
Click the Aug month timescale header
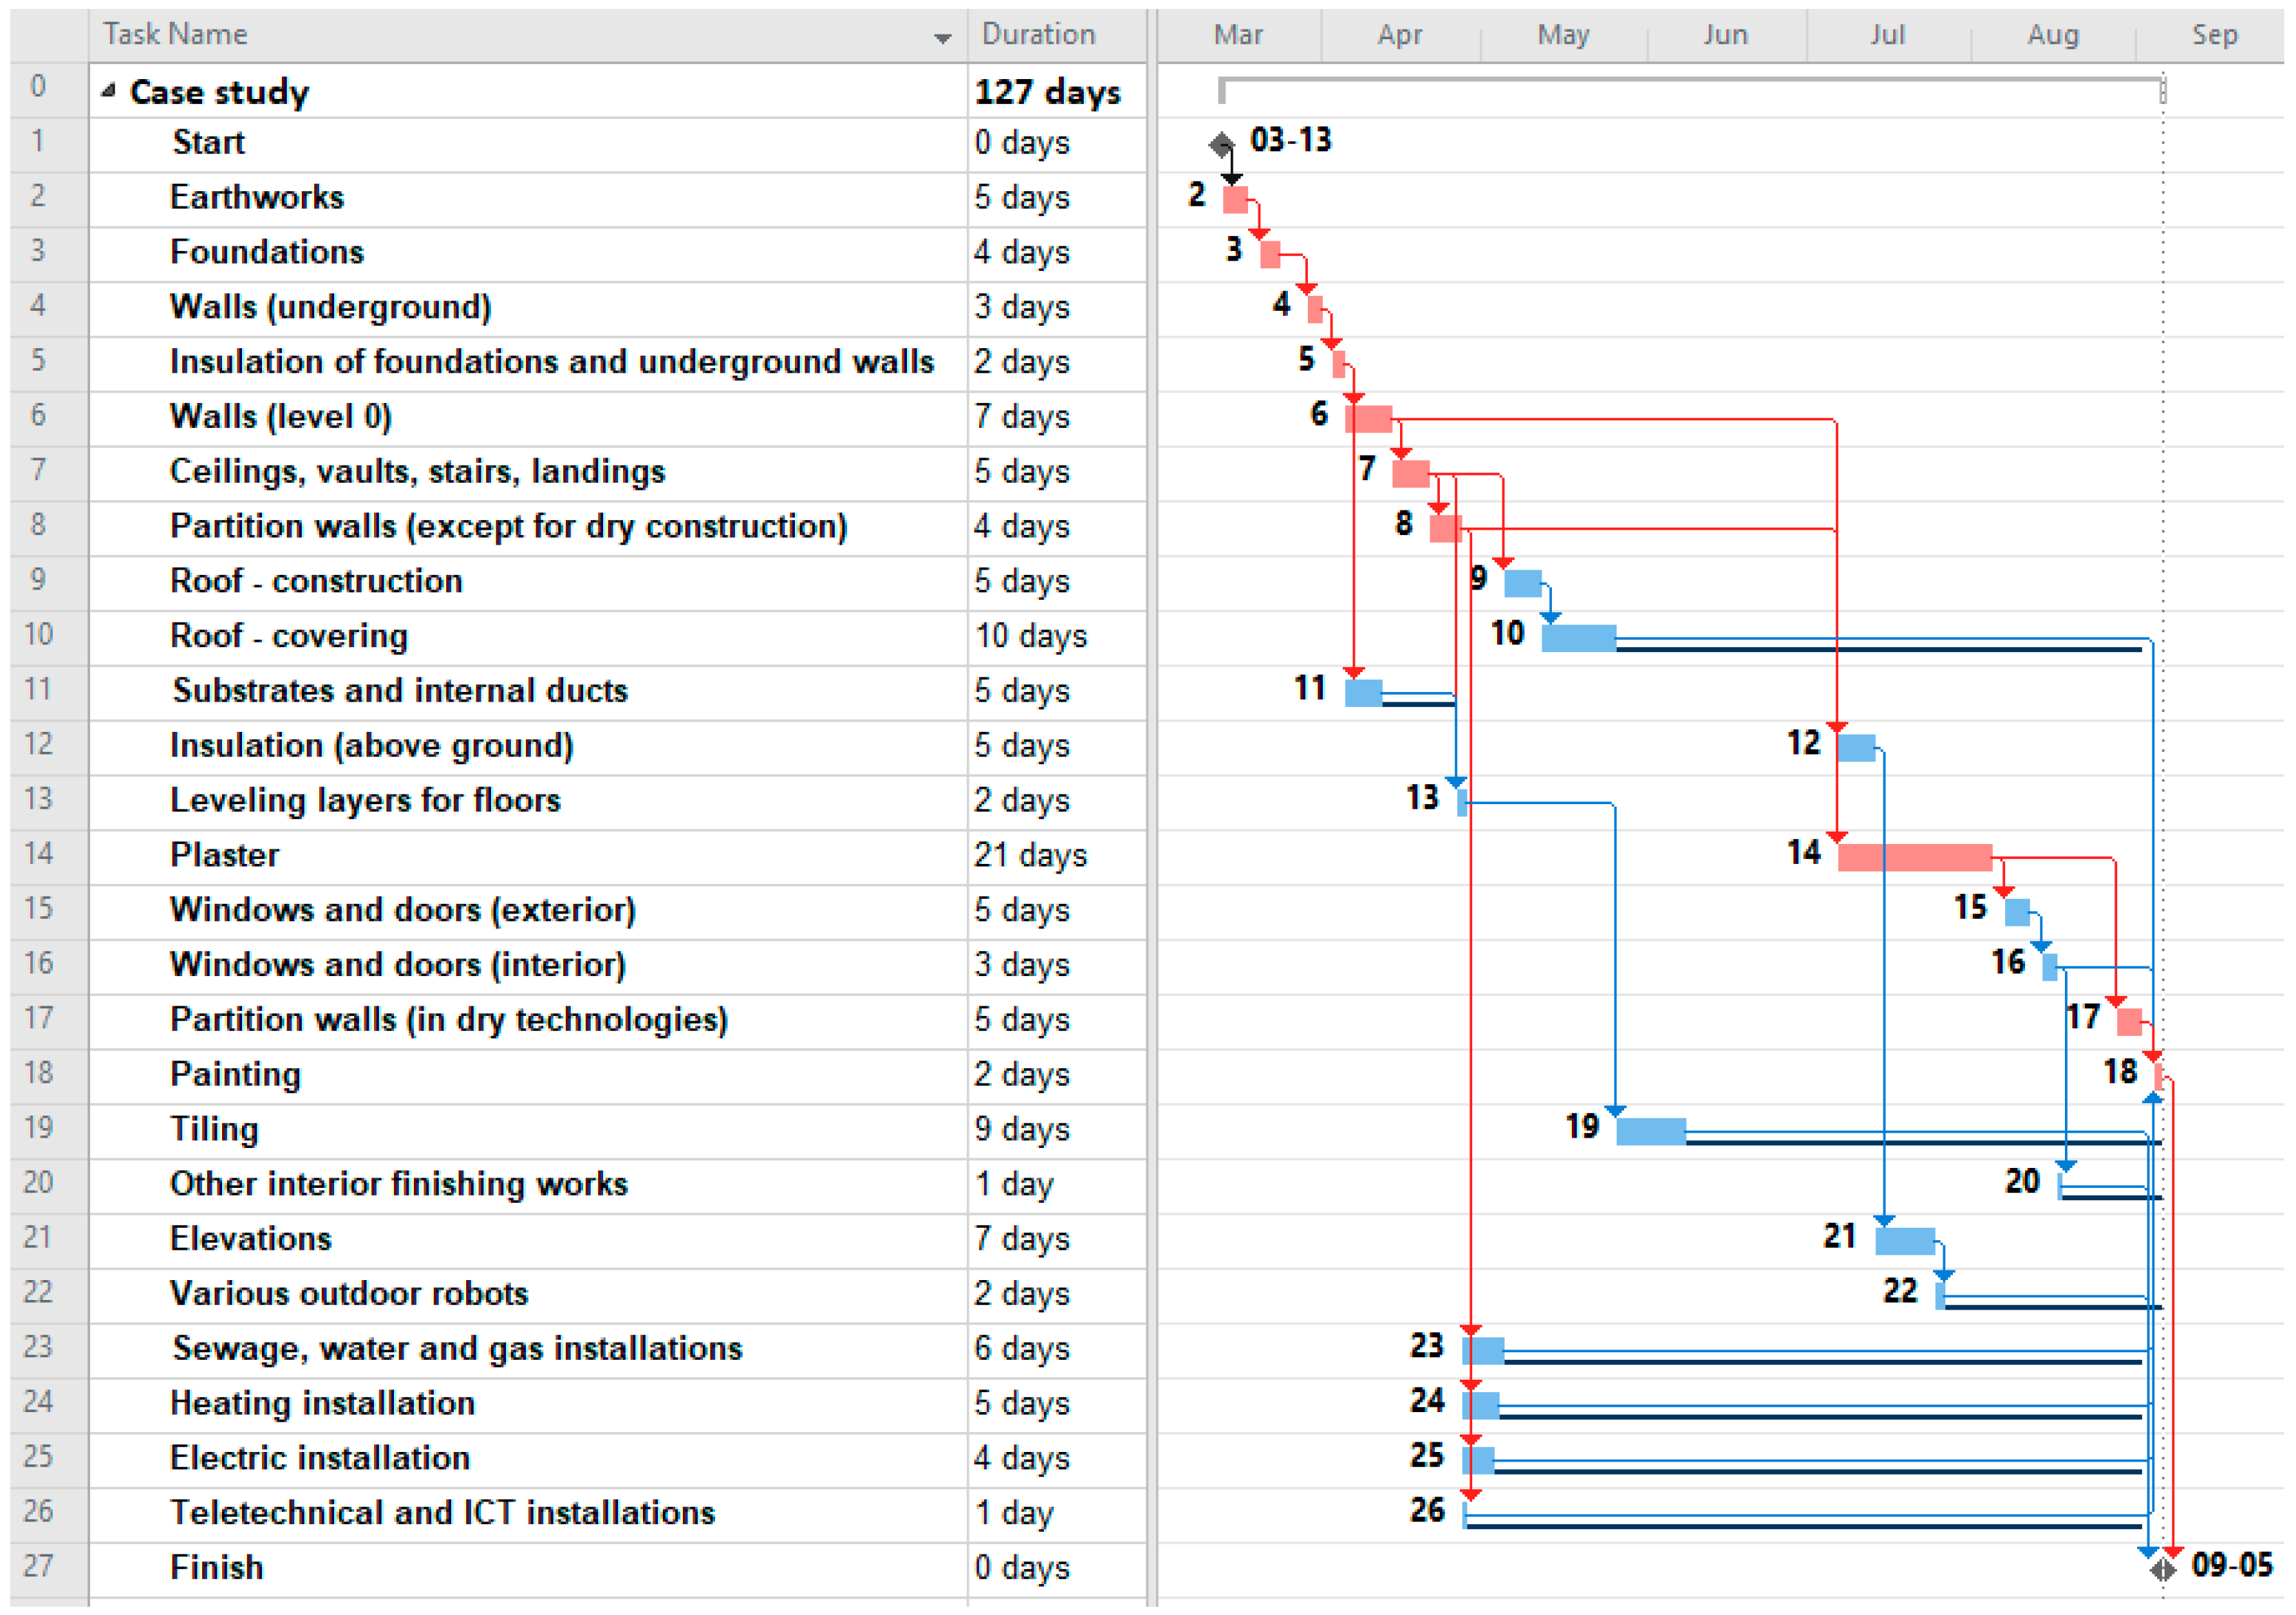click(2052, 34)
